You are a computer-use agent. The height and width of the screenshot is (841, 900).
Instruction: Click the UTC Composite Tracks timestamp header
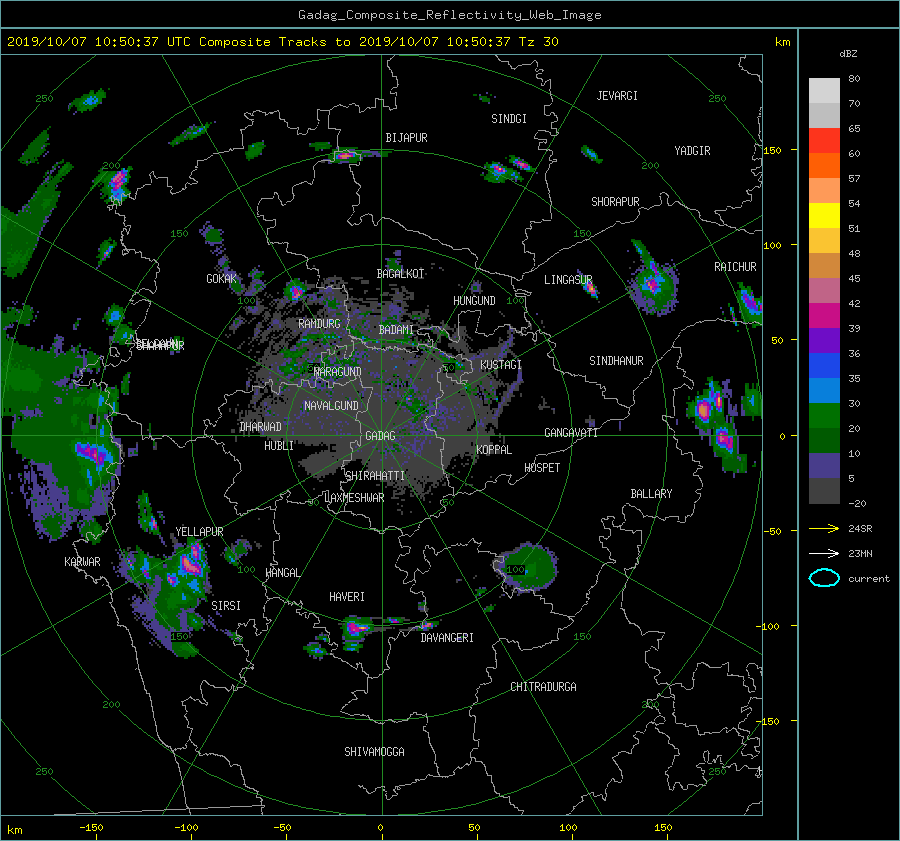pyautogui.click(x=282, y=42)
